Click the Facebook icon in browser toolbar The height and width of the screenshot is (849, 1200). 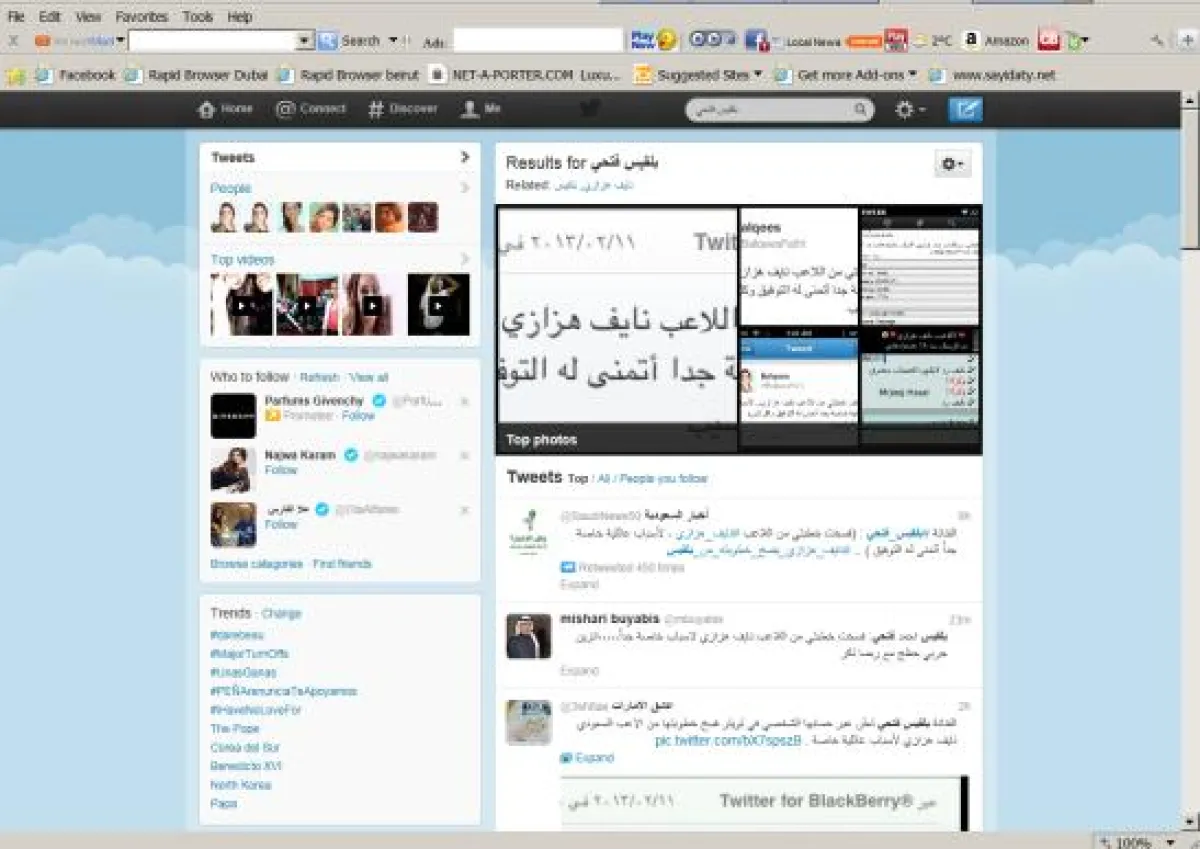(x=756, y=41)
